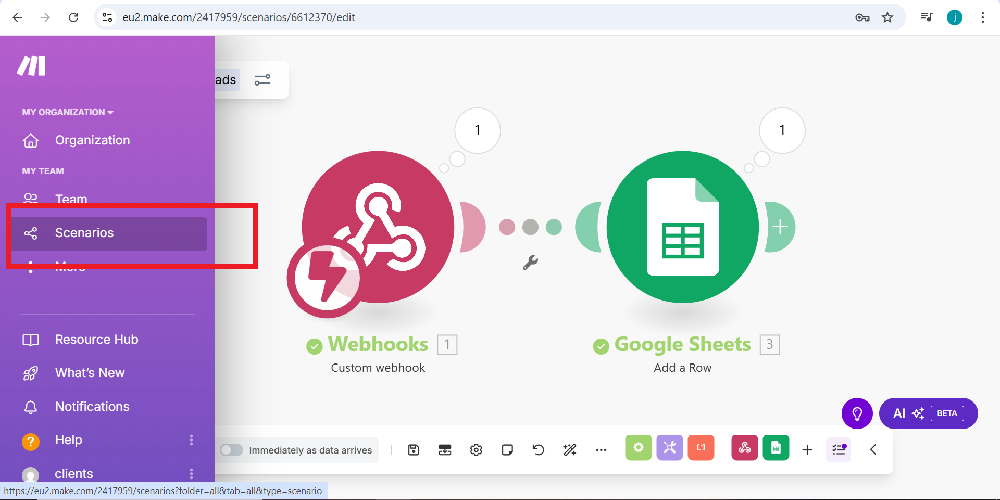
Task: Add a note with the notes icon
Action: [x=507, y=450]
